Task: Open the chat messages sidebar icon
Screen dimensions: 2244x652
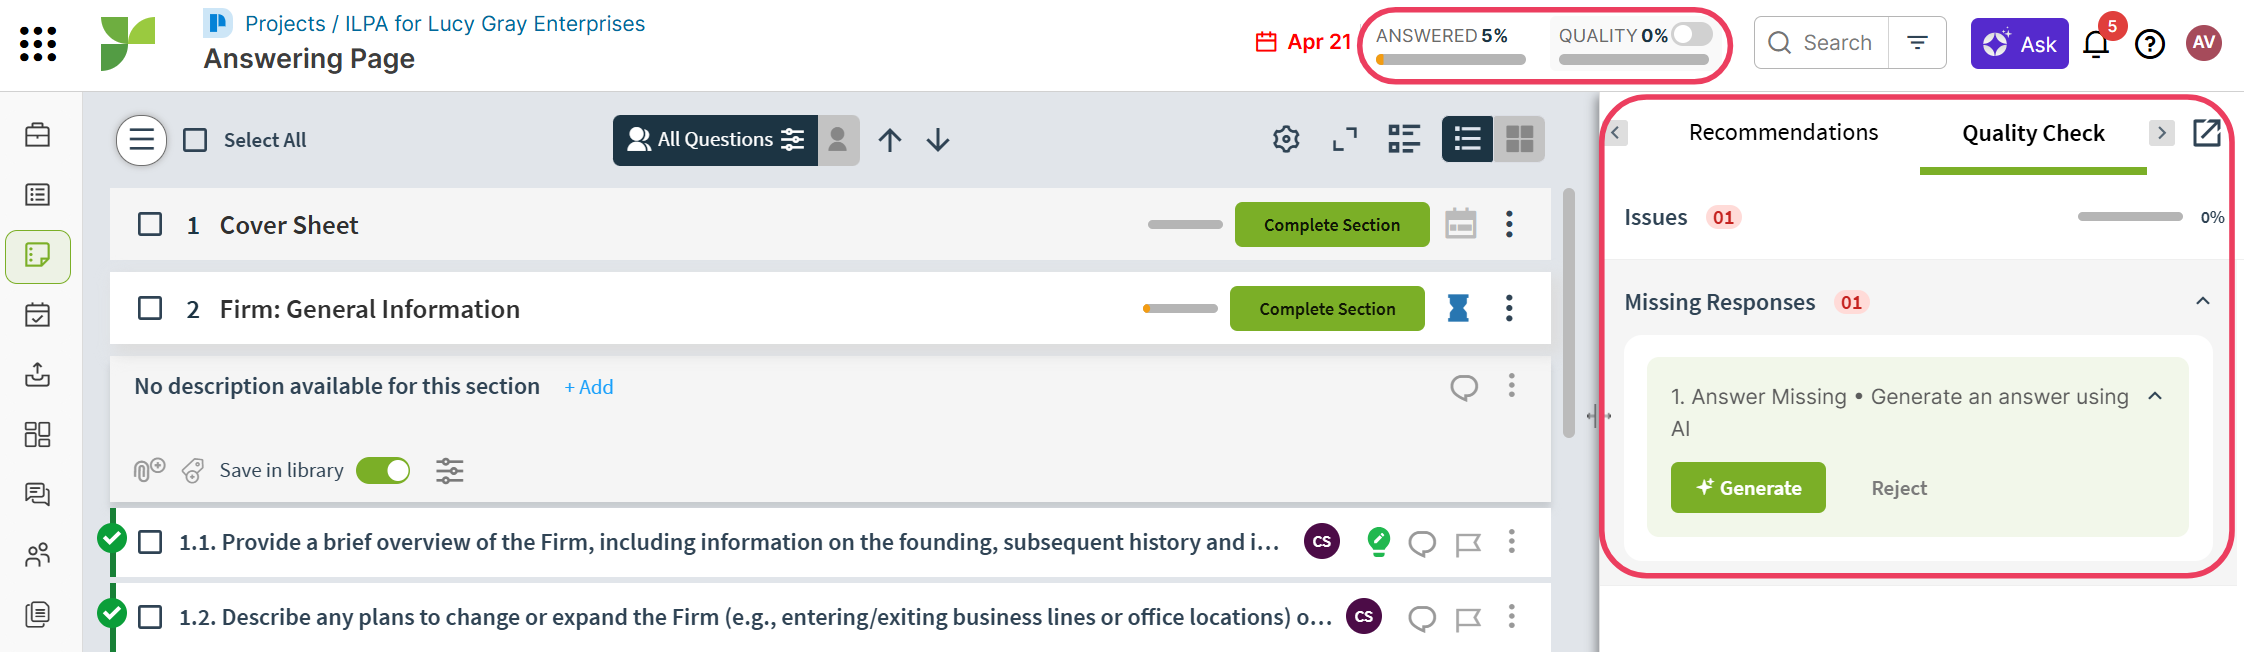Action: point(38,494)
